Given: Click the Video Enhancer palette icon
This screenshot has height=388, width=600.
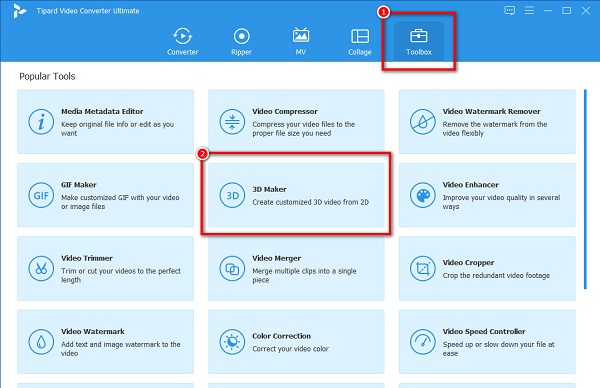Looking at the screenshot, I should pyautogui.click(x=422, y=195).
